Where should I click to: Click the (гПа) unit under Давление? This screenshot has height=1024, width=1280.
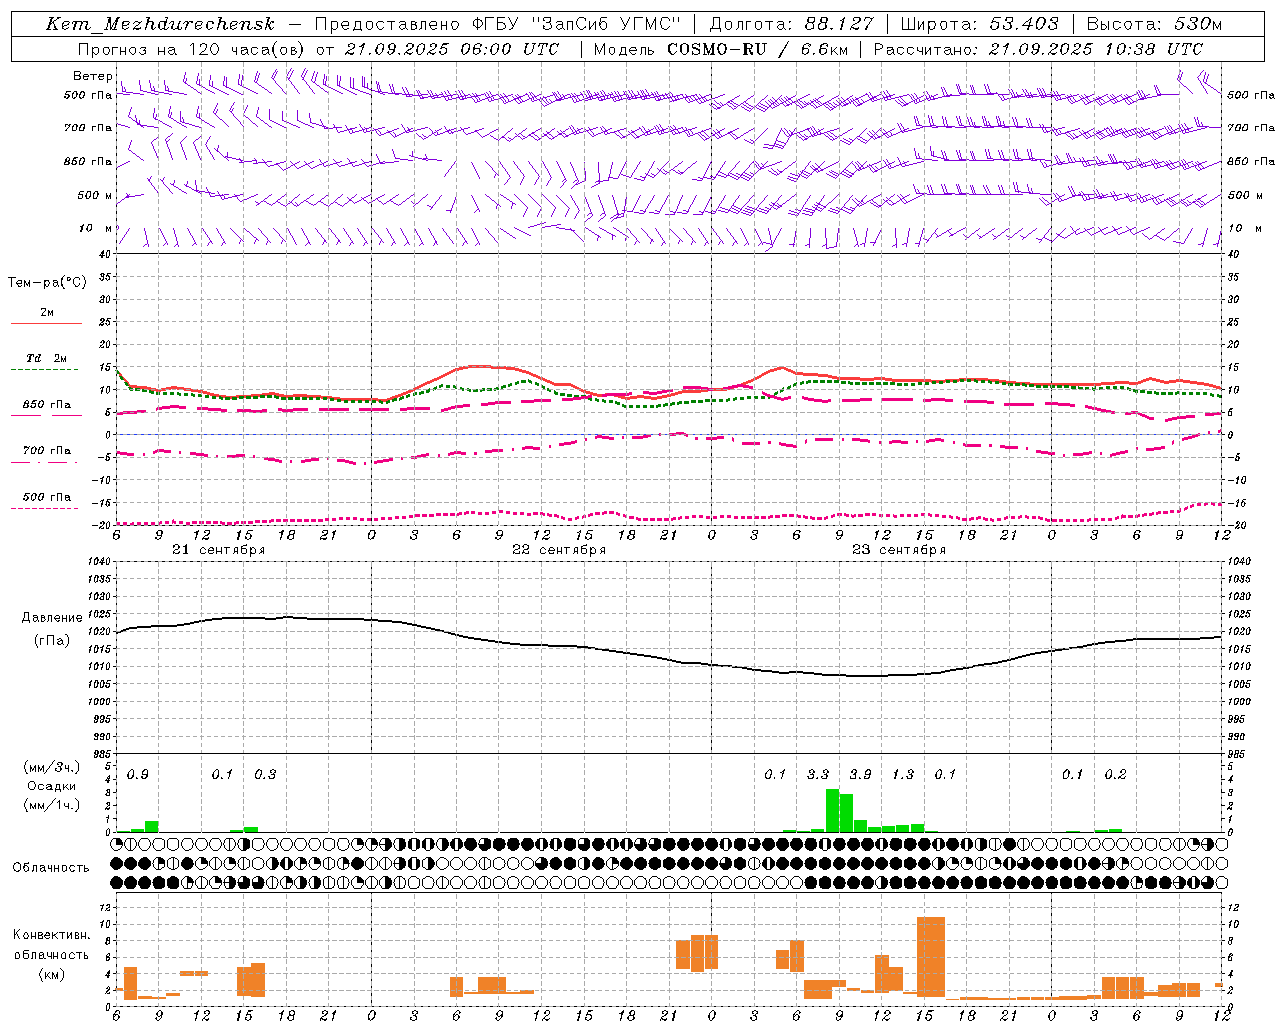click(x=52, y=640)
